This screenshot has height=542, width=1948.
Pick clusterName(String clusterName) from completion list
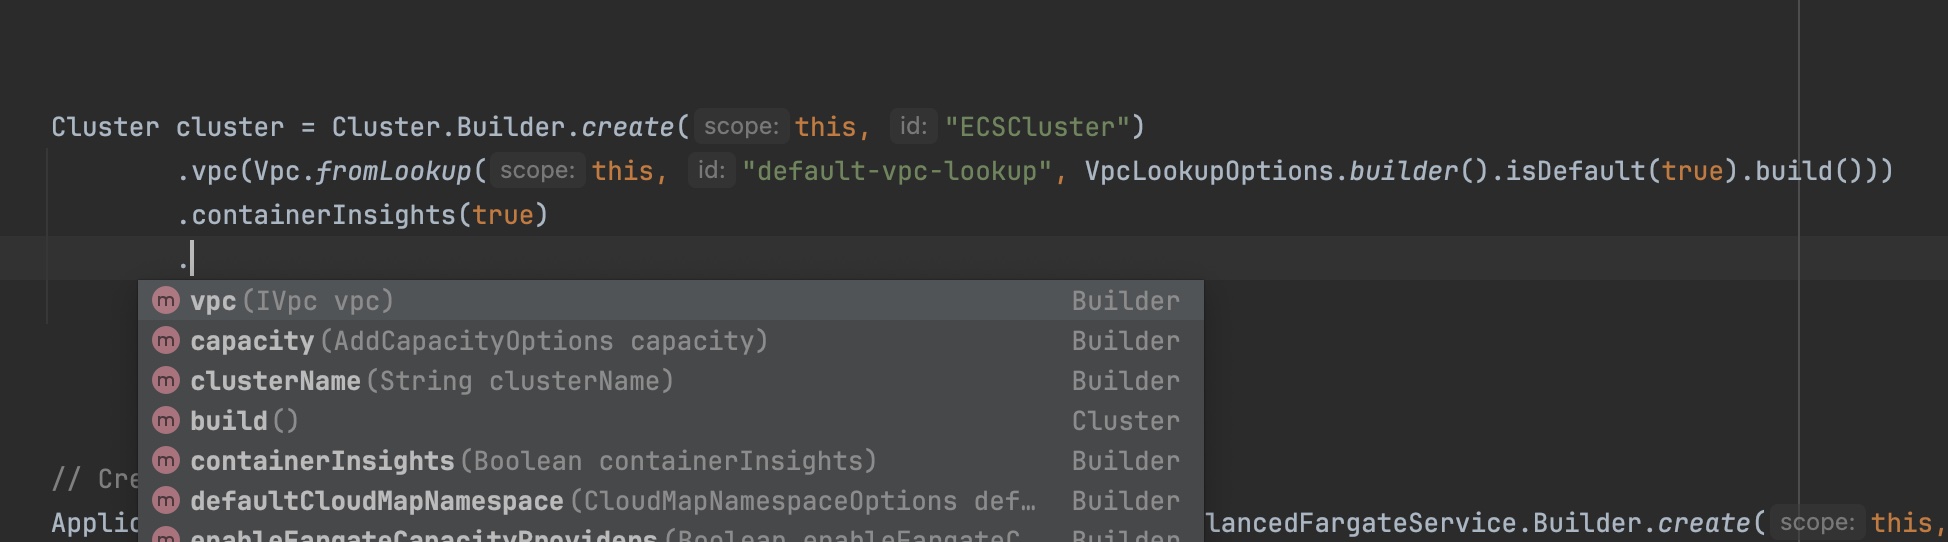(671, 380)
